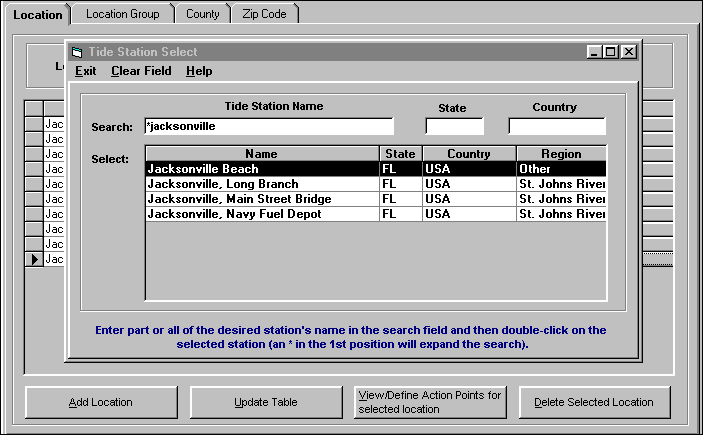Open the Clear Field menu

click(x=141, y=71)
